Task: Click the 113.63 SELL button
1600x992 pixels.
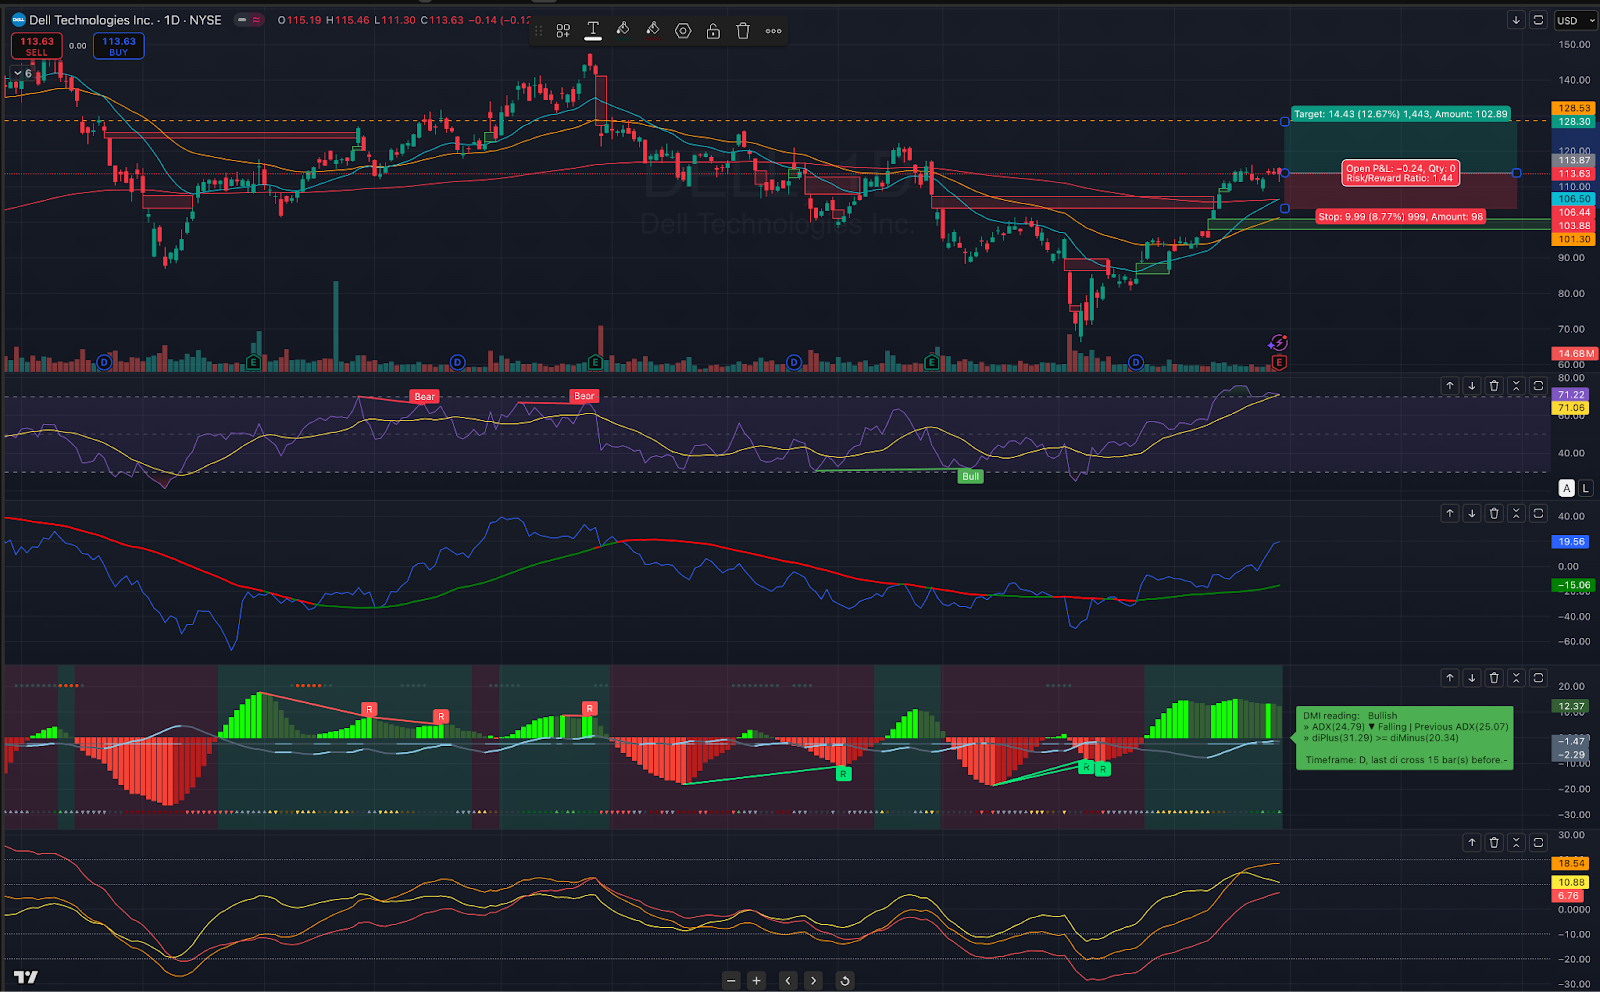Action: click(37, 46)
